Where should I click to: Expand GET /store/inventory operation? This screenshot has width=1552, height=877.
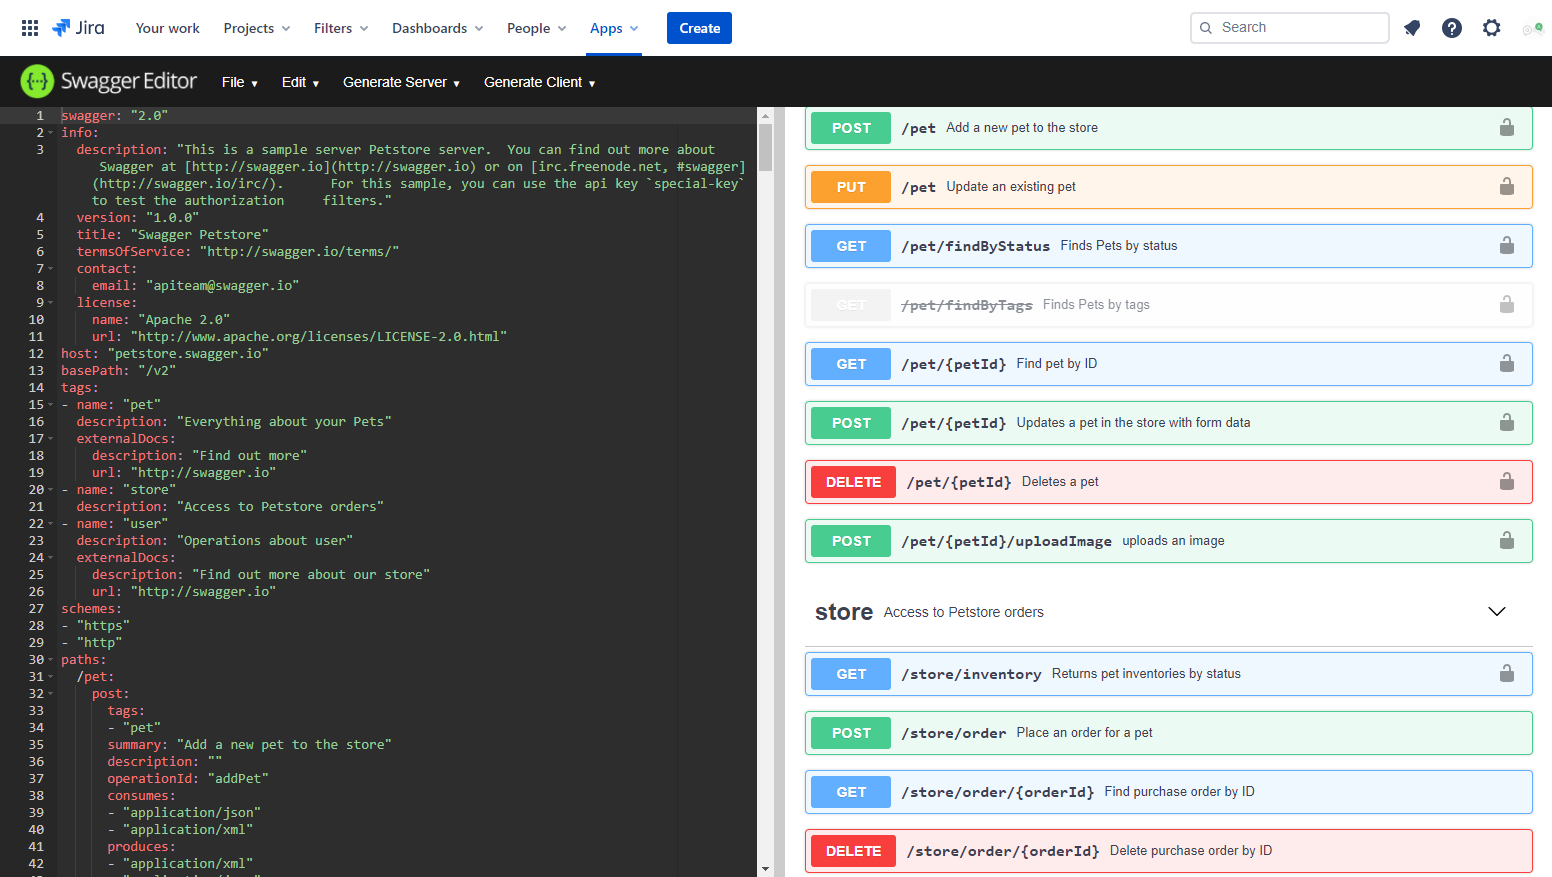point(1168,674)
